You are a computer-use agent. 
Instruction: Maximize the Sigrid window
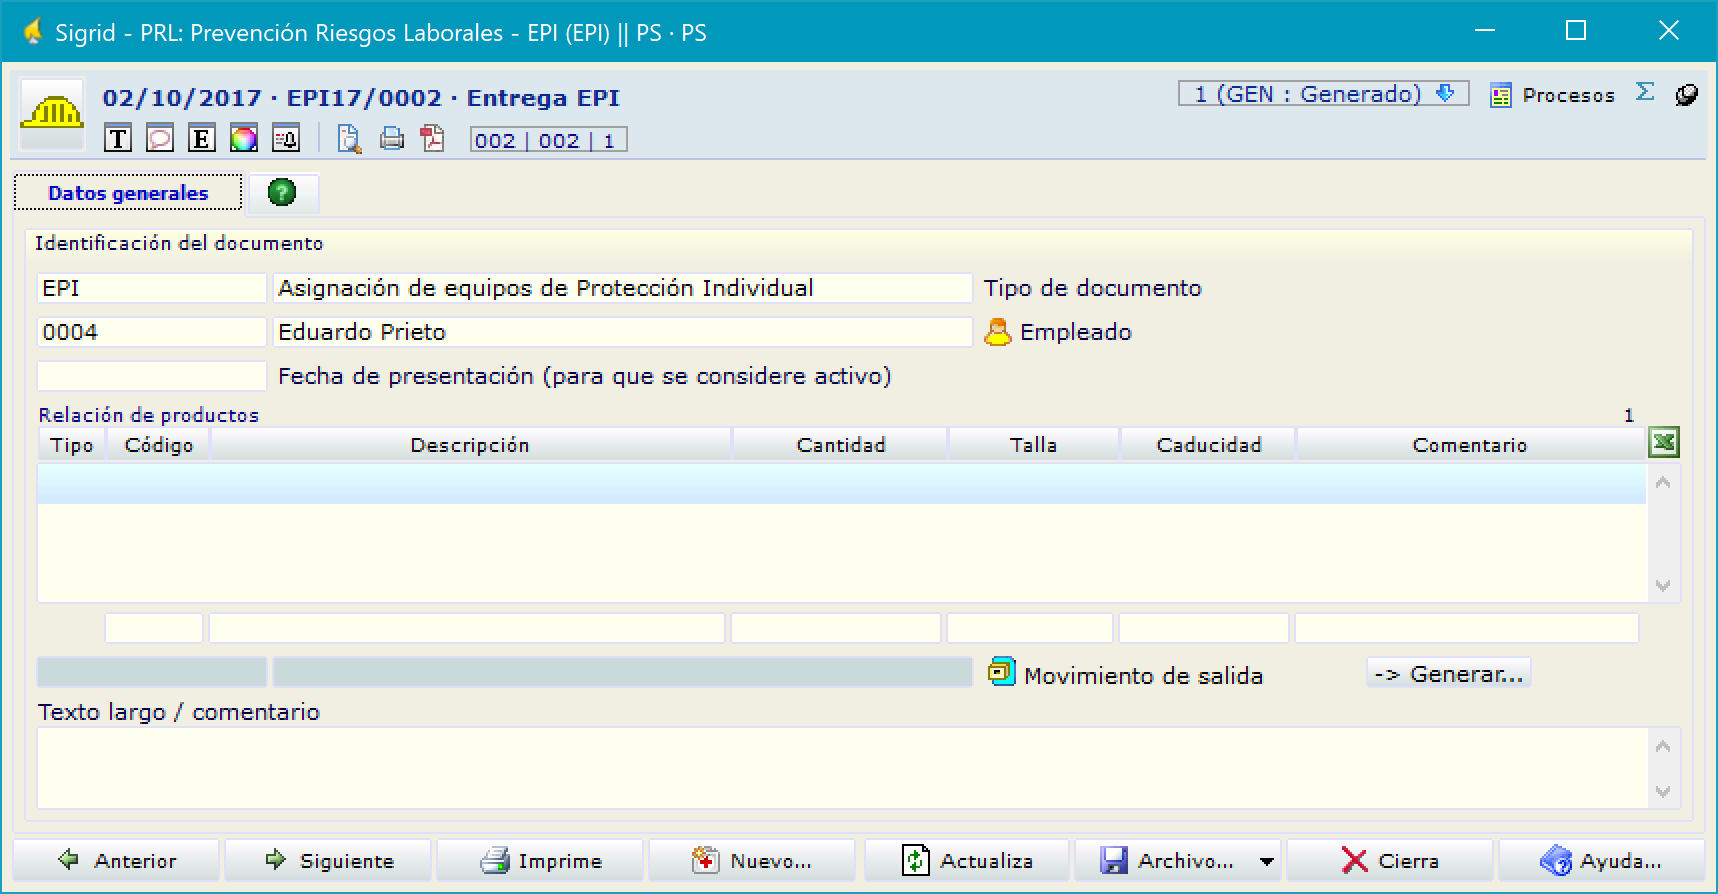1576,31
